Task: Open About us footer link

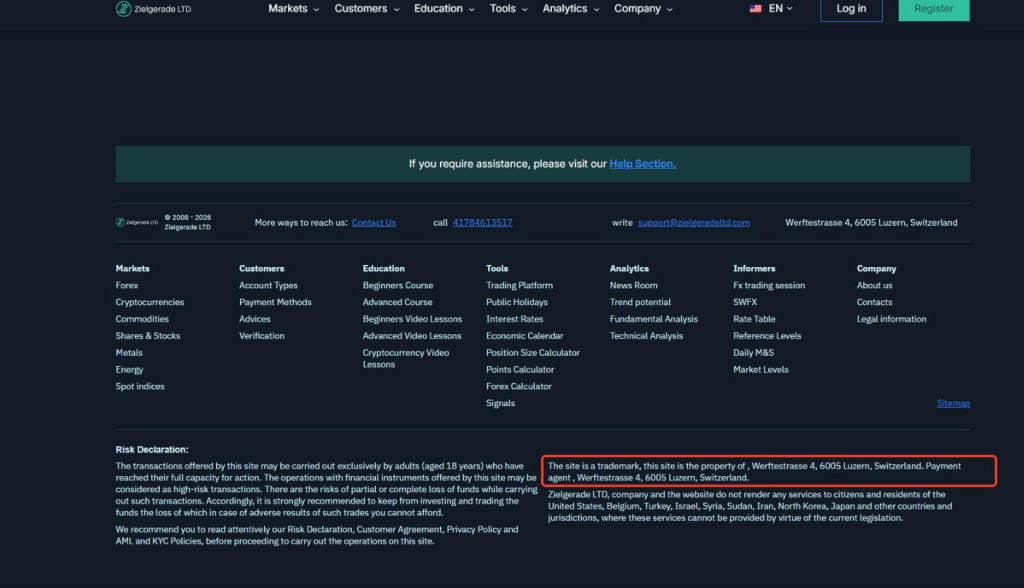Action: (874, 286)
